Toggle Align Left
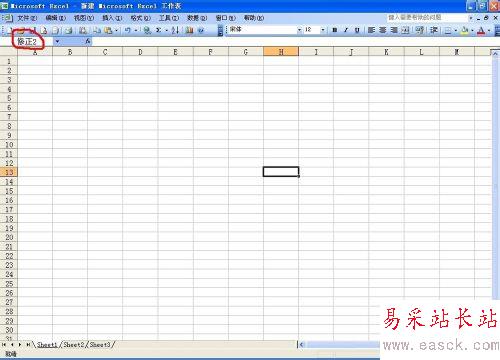500x360 pixels. pyautogui.click(x=371, y=30)
